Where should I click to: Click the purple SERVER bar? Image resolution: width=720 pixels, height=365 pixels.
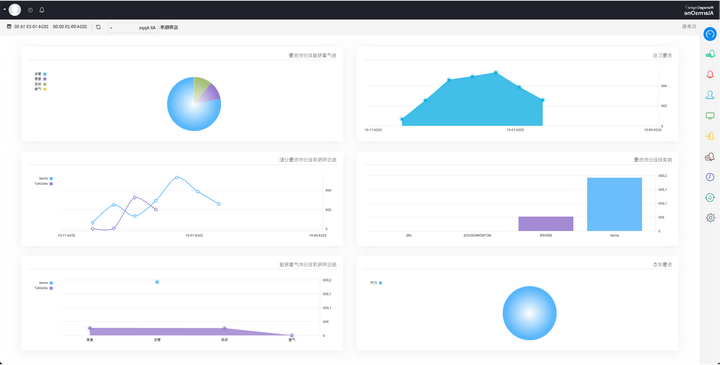[x=546, y=224]
